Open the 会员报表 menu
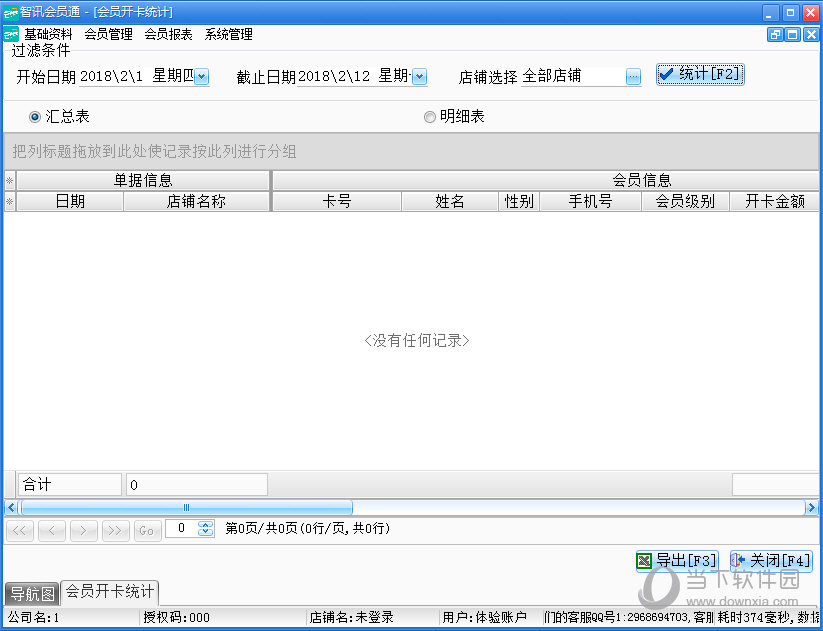This screenshot has height=631, width=823. pyautogui.click(x=168, y=34)
